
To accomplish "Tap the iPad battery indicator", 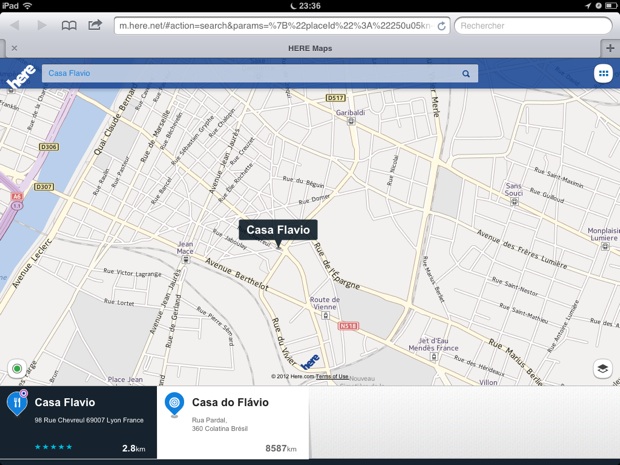I will tap(611, 6).
